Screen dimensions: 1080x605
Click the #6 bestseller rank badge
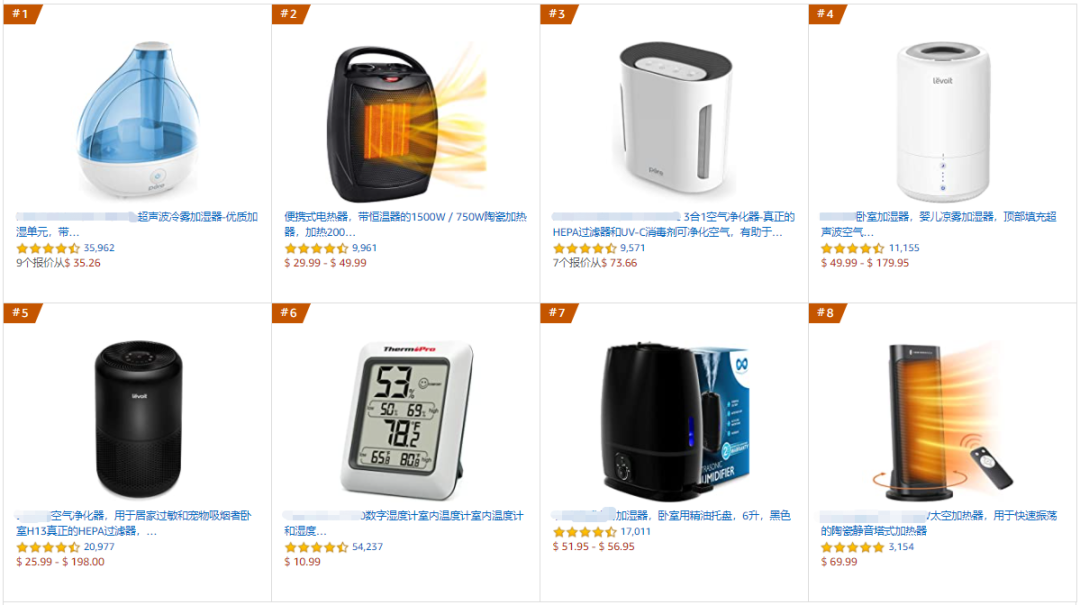[291, 313]
